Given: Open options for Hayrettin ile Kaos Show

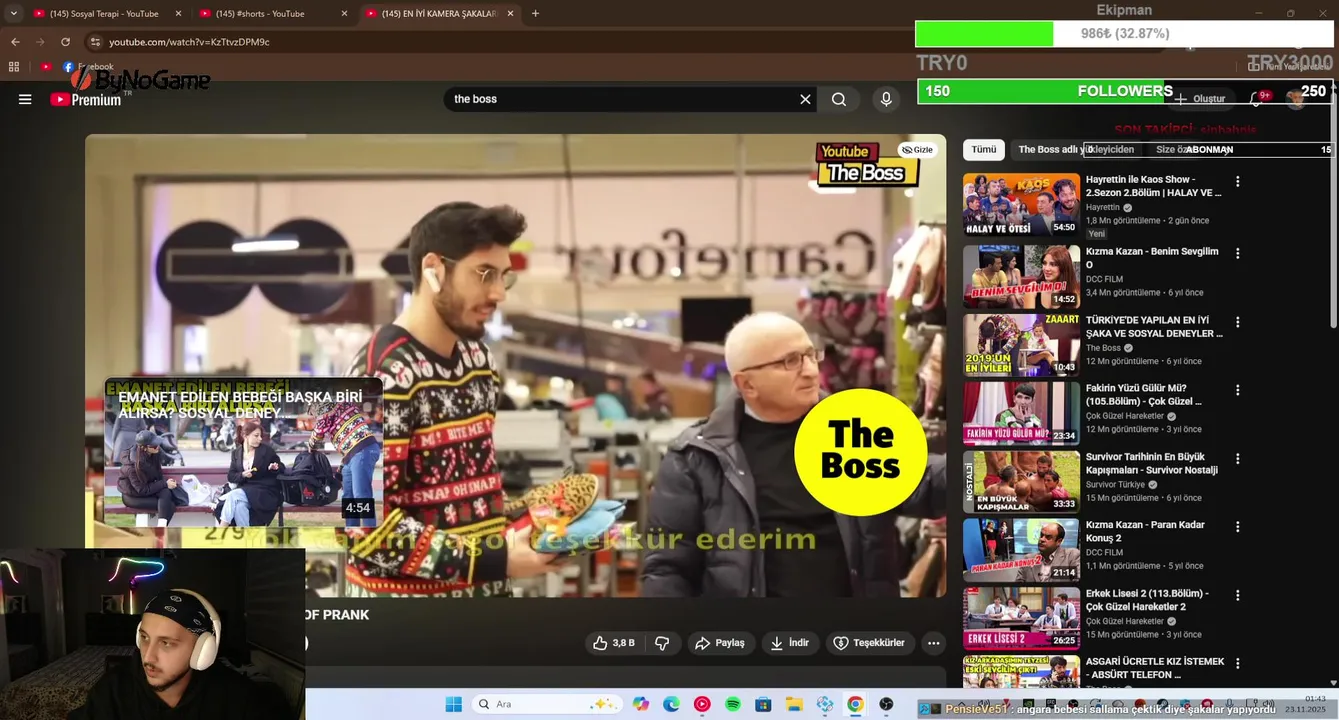Looking at the screenshot, I should (x=1237, y=182).
